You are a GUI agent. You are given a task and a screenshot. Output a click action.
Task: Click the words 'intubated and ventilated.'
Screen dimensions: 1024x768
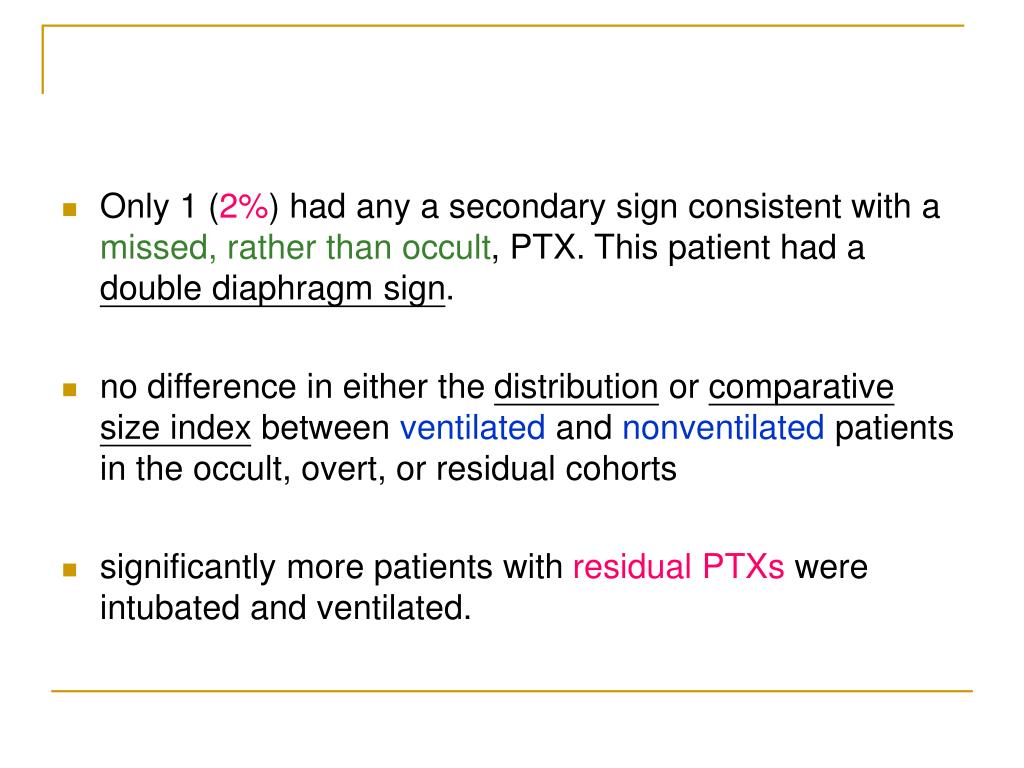[x=285, y=608]
